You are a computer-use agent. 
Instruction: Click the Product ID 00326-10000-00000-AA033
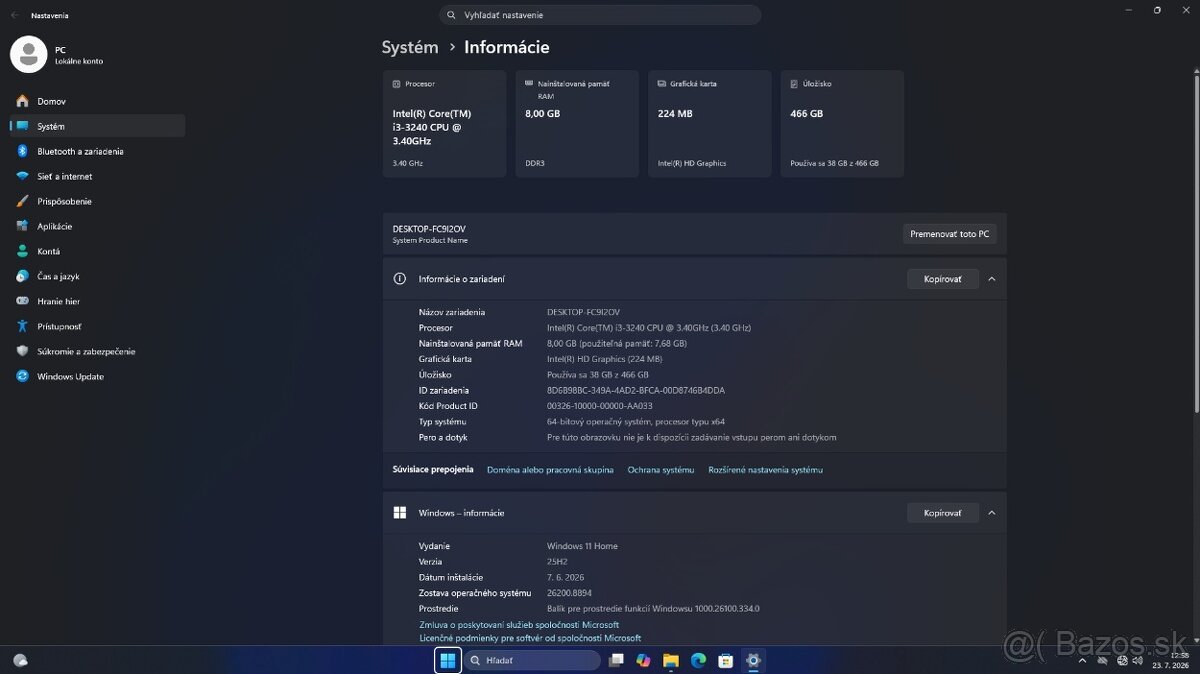point(600,406)
